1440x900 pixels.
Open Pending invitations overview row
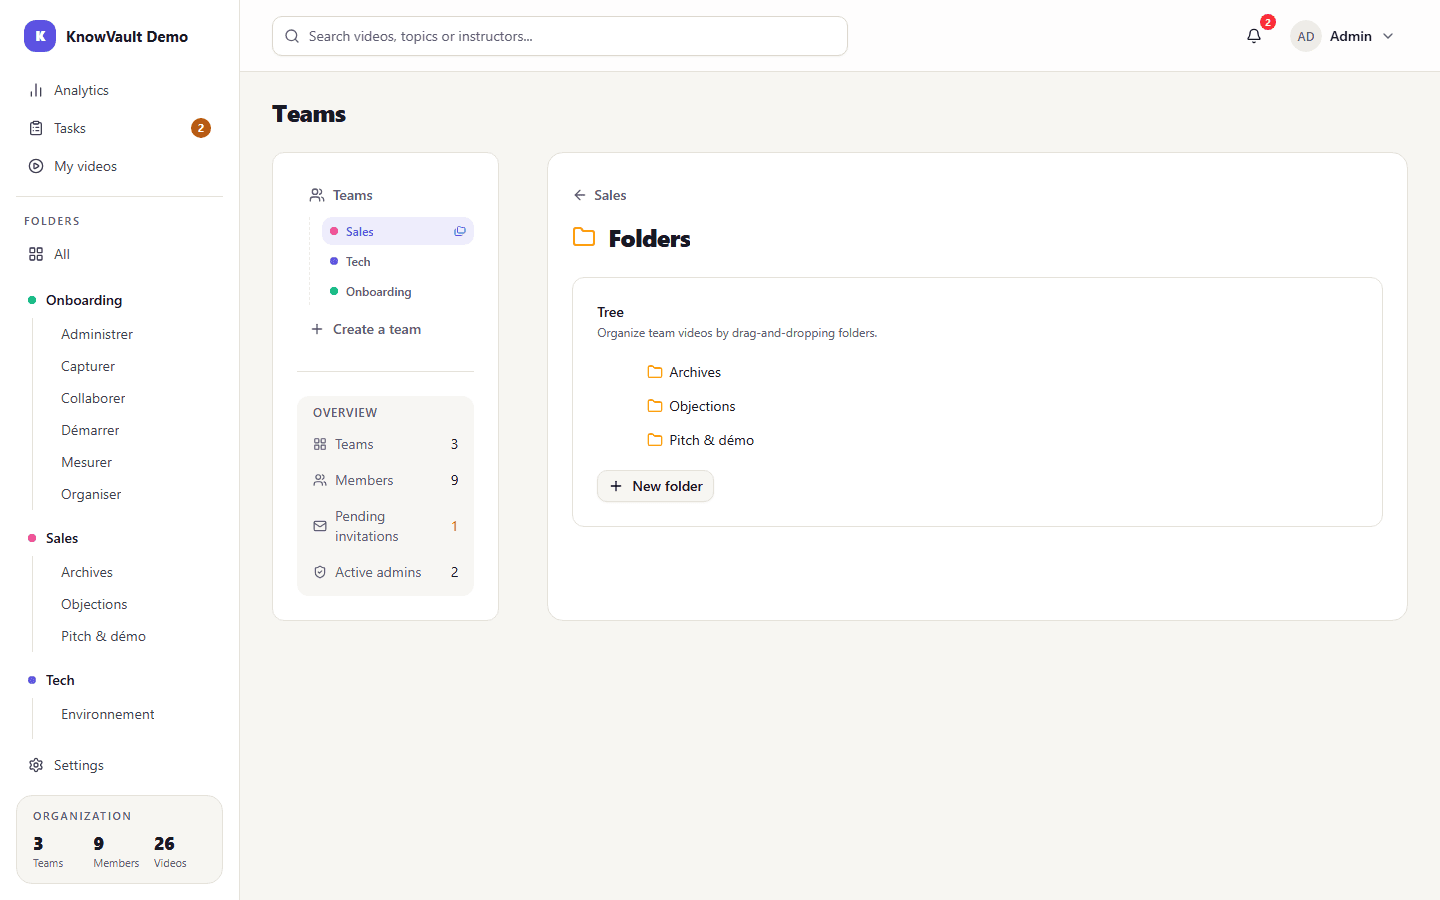[x=385, y=526]
